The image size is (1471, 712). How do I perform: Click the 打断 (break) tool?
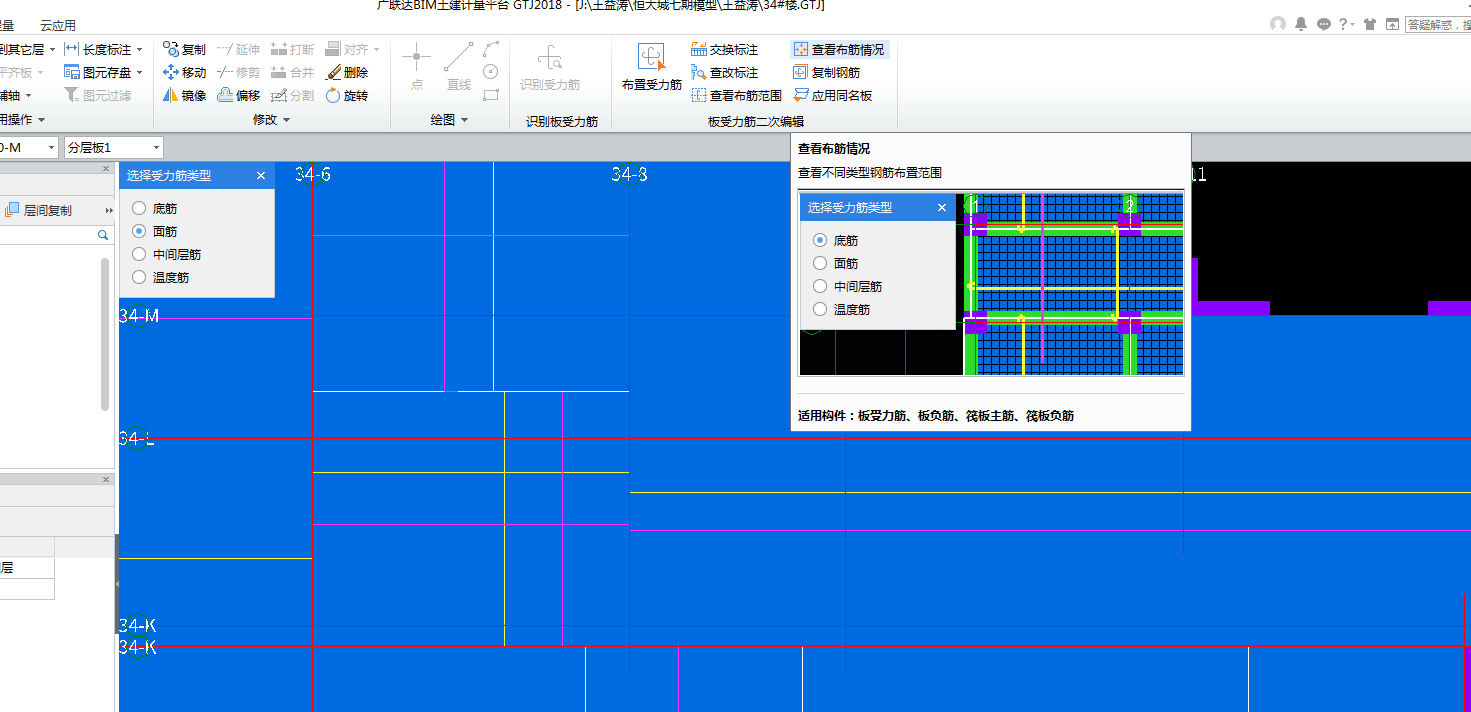(x=292, y=49)
